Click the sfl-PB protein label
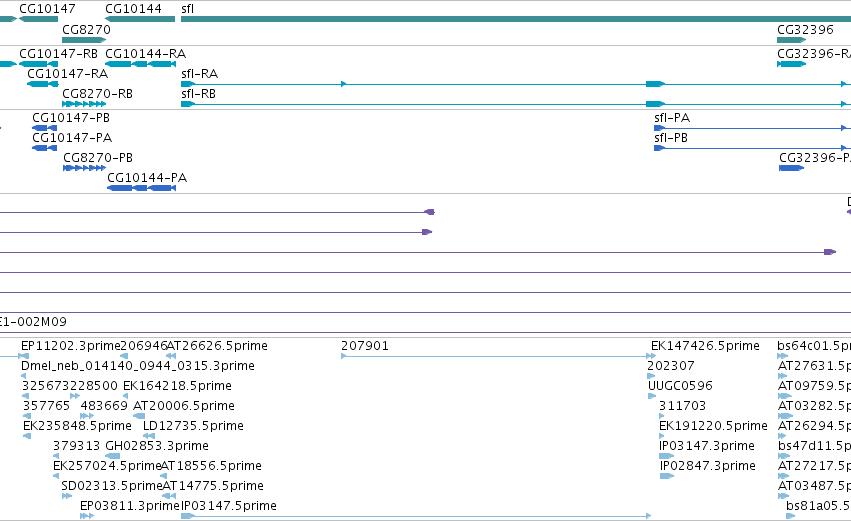 tap(671, 138)
